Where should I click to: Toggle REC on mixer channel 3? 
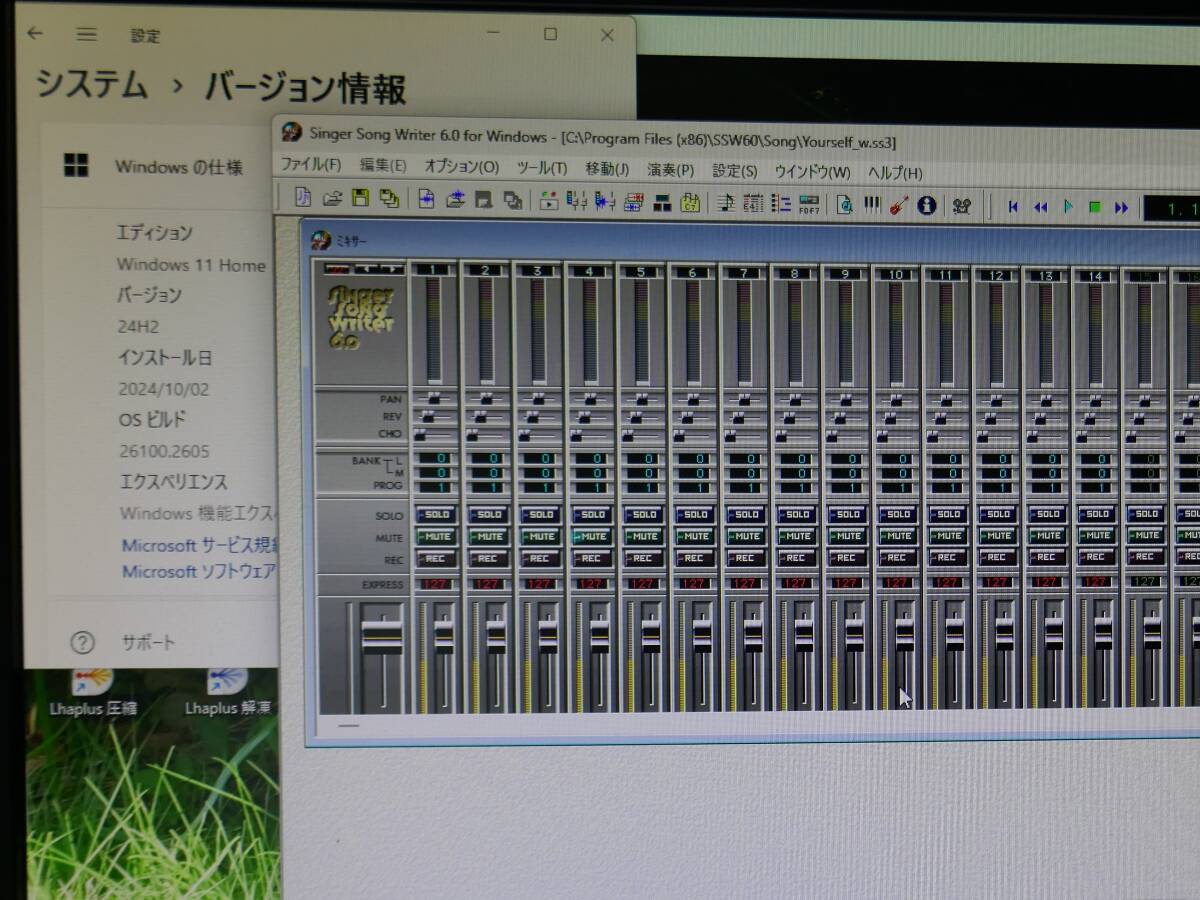pyautogui.click(x=540, y=558)
